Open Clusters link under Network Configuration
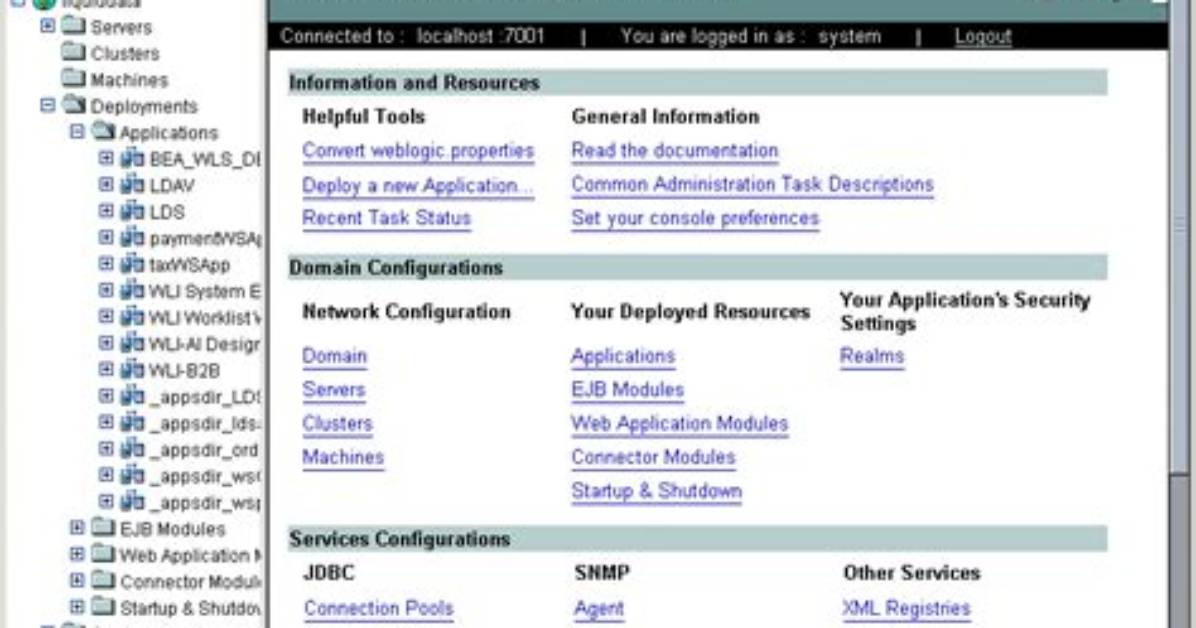The image size is (1196, 628). click(x=337, y=423)
